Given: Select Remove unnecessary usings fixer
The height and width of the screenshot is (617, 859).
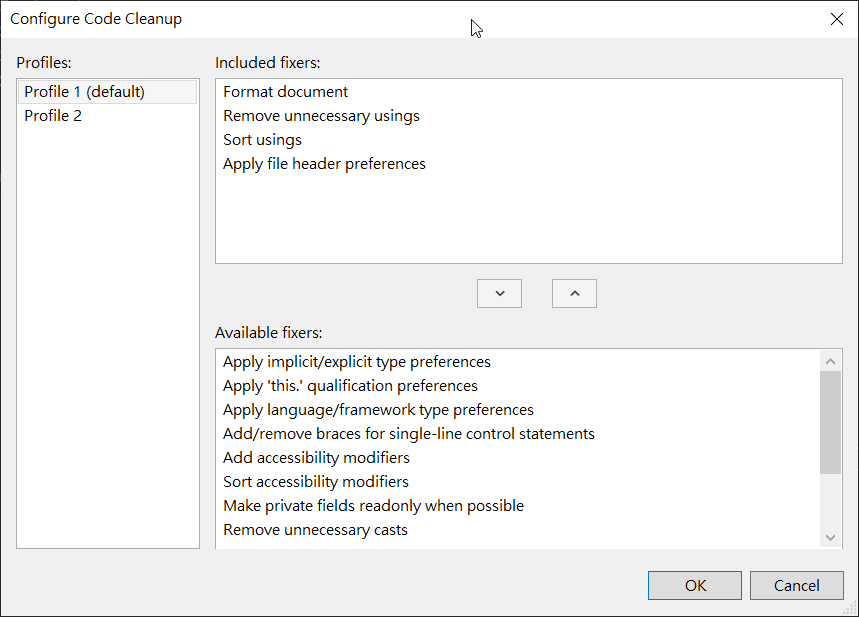Looking at the screenshot, I should [x=321, y=116].
